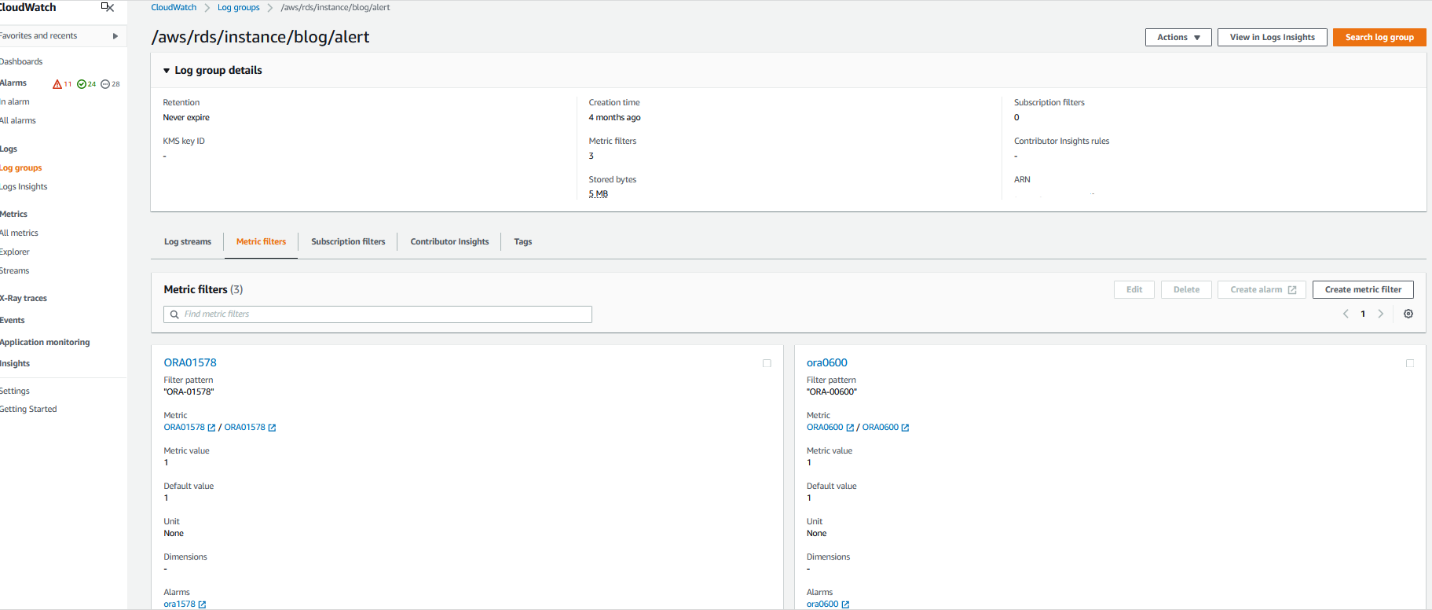Click the 5 MB stored bytes value

pyautogui.click(x=598, y=194)
